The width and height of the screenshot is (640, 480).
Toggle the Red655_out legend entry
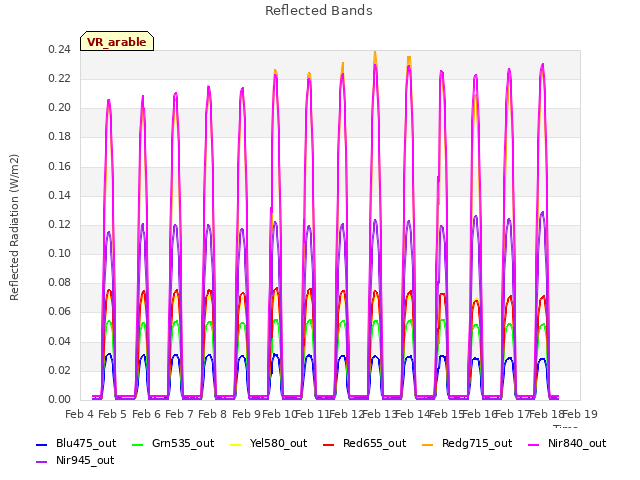364,443
